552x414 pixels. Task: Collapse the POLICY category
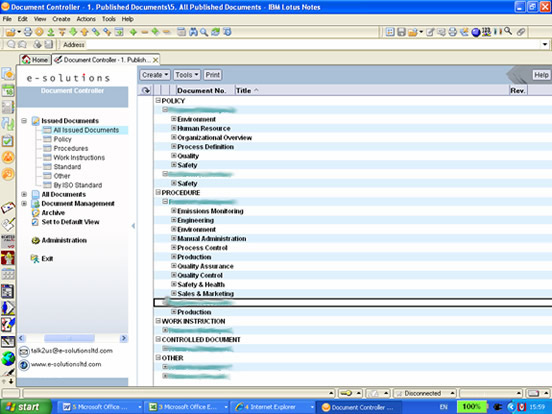coord(158,101)
